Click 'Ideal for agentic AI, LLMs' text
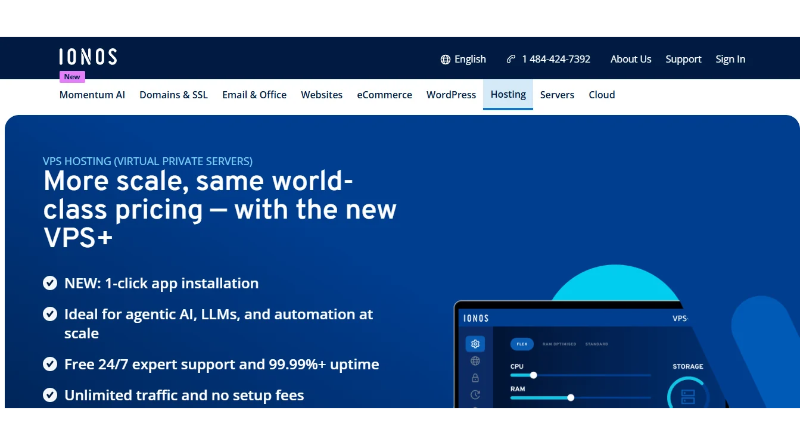Viewport: 800px width, 445px height. click(x=218, y=324)
